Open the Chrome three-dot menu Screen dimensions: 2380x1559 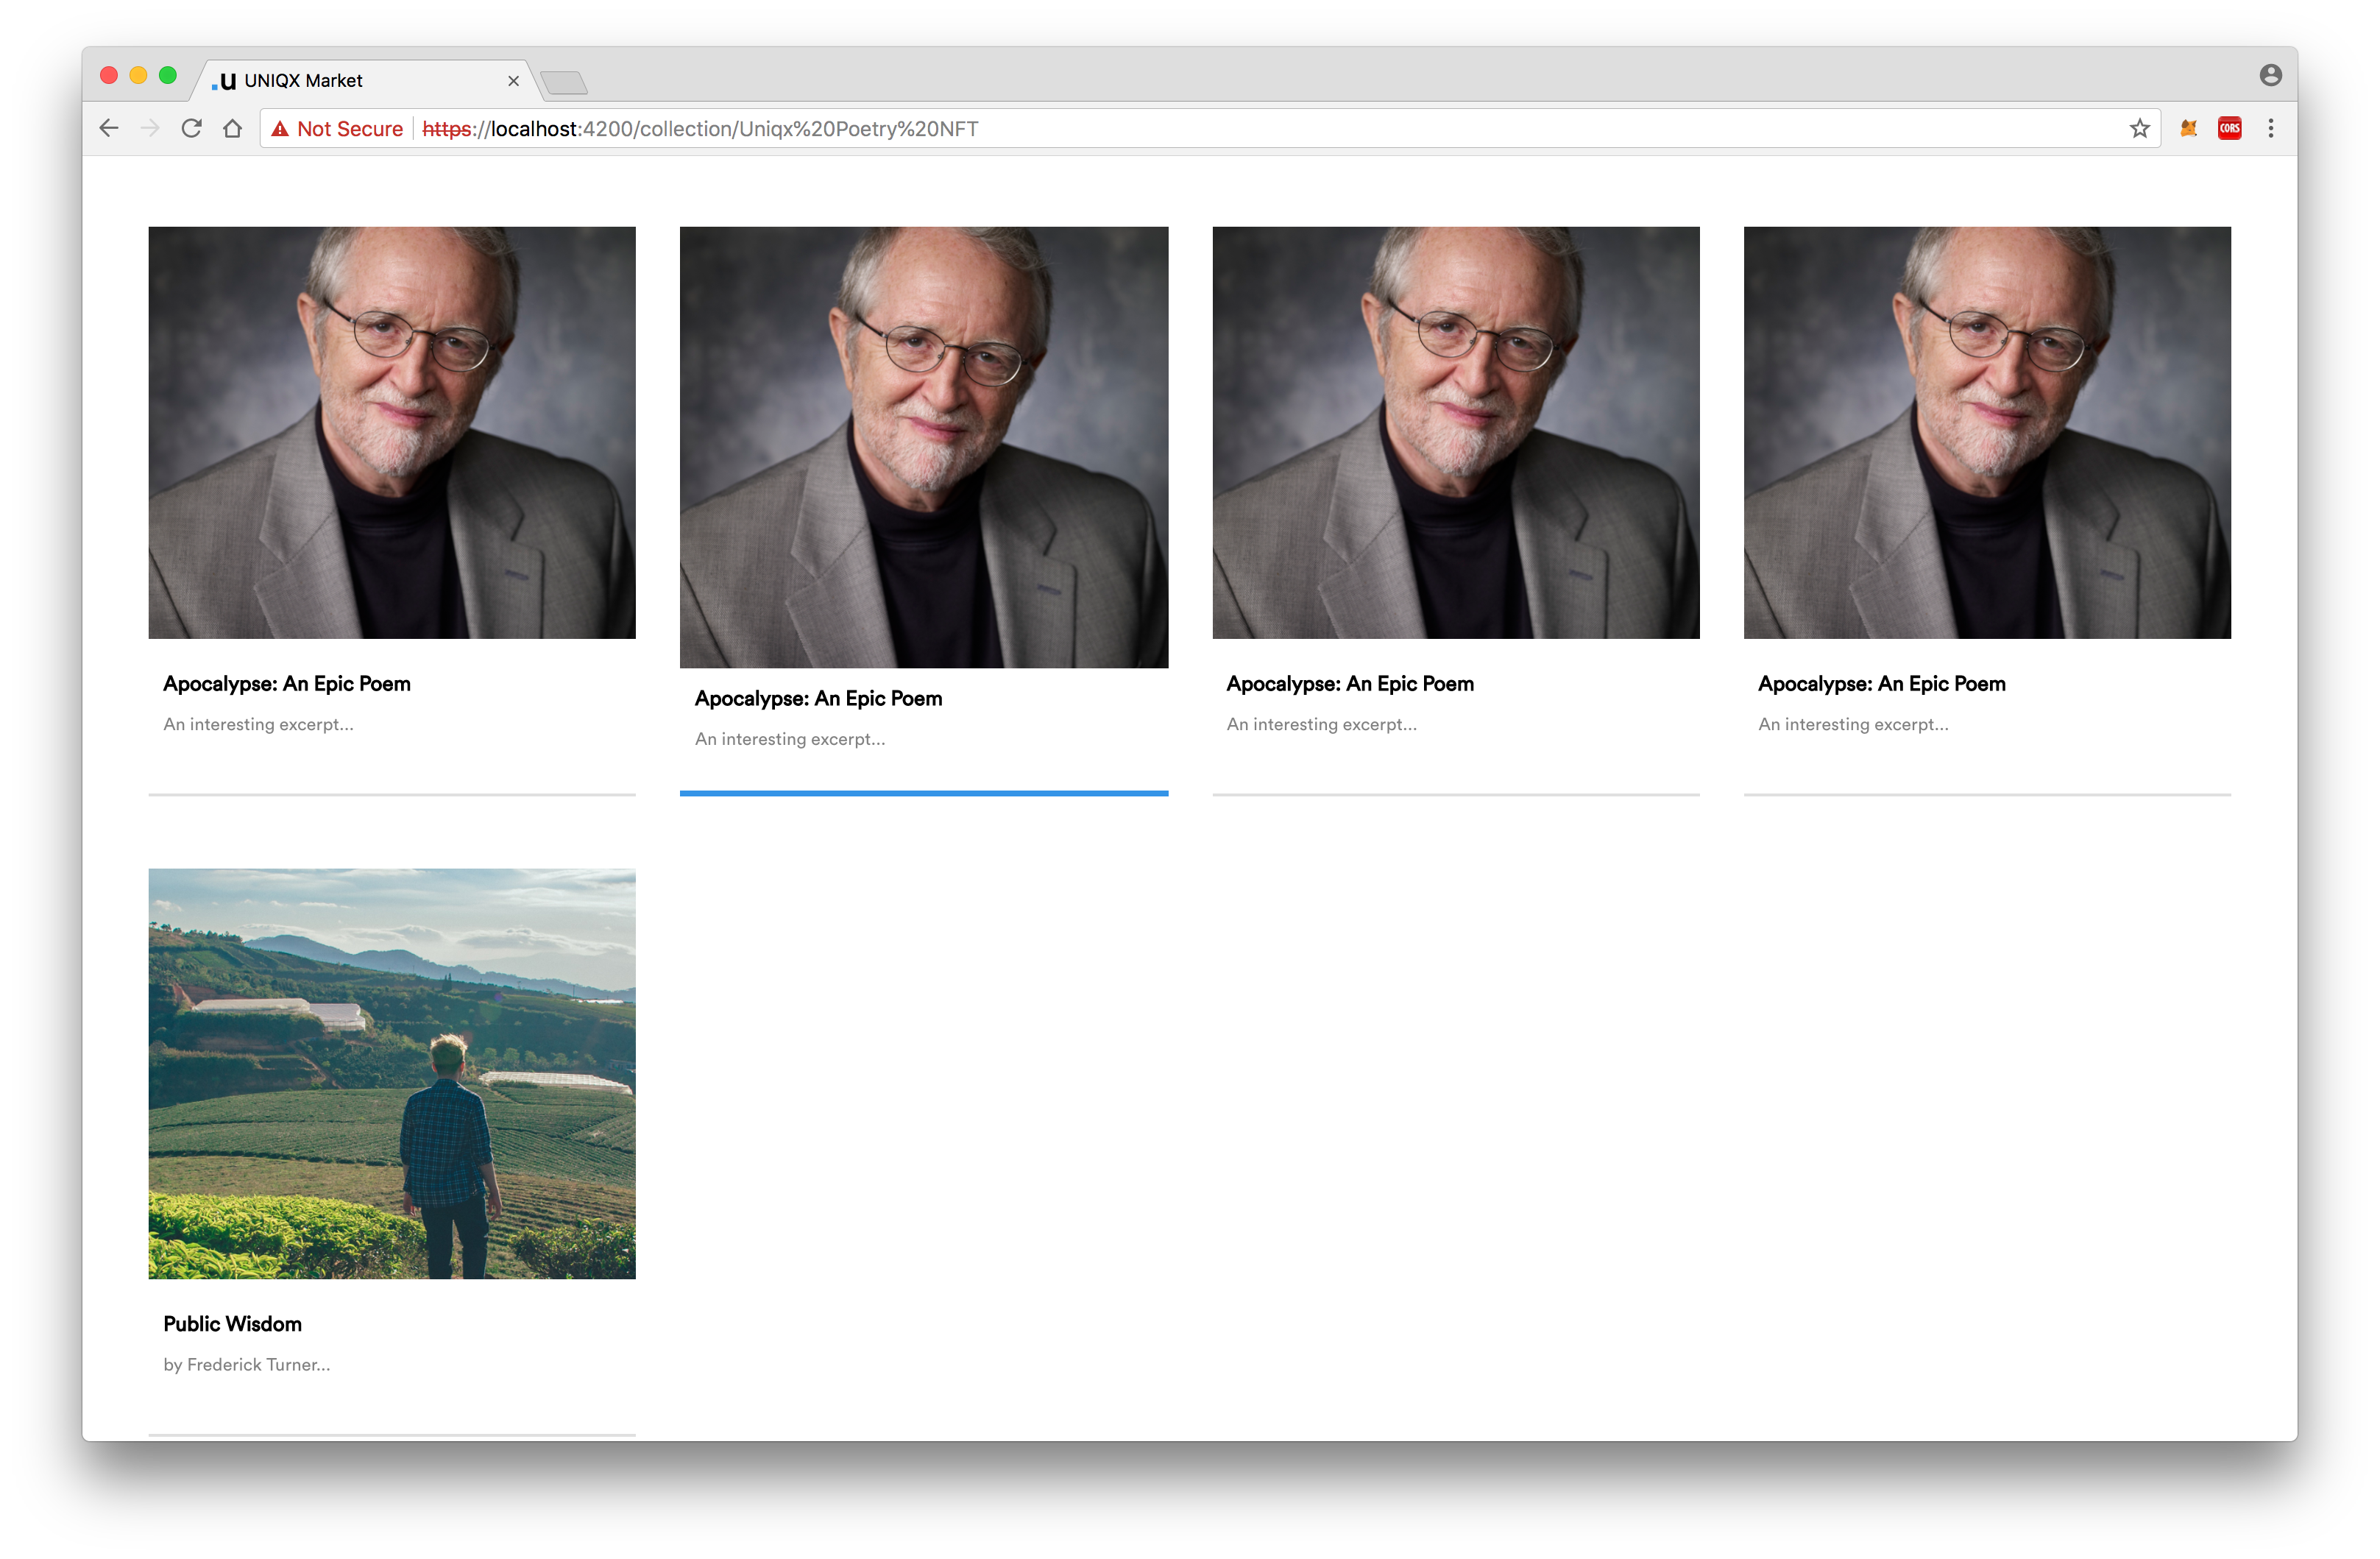coord(2270,128)
